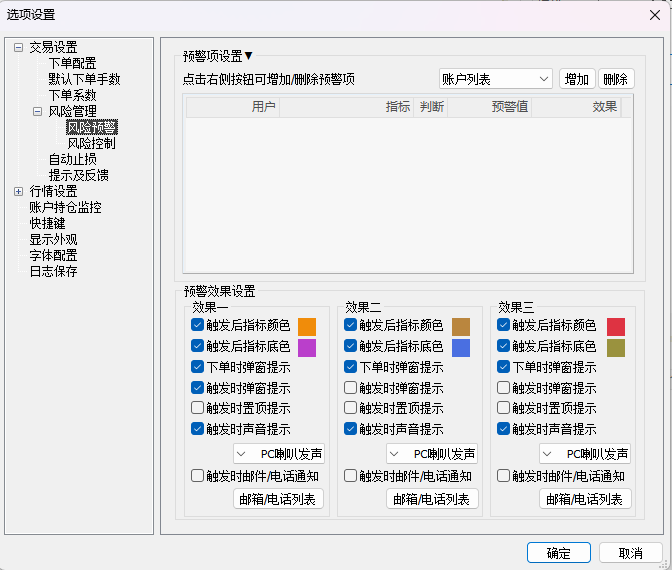
Task: Close the 选项设置 dialog
Action: (654, 15)
